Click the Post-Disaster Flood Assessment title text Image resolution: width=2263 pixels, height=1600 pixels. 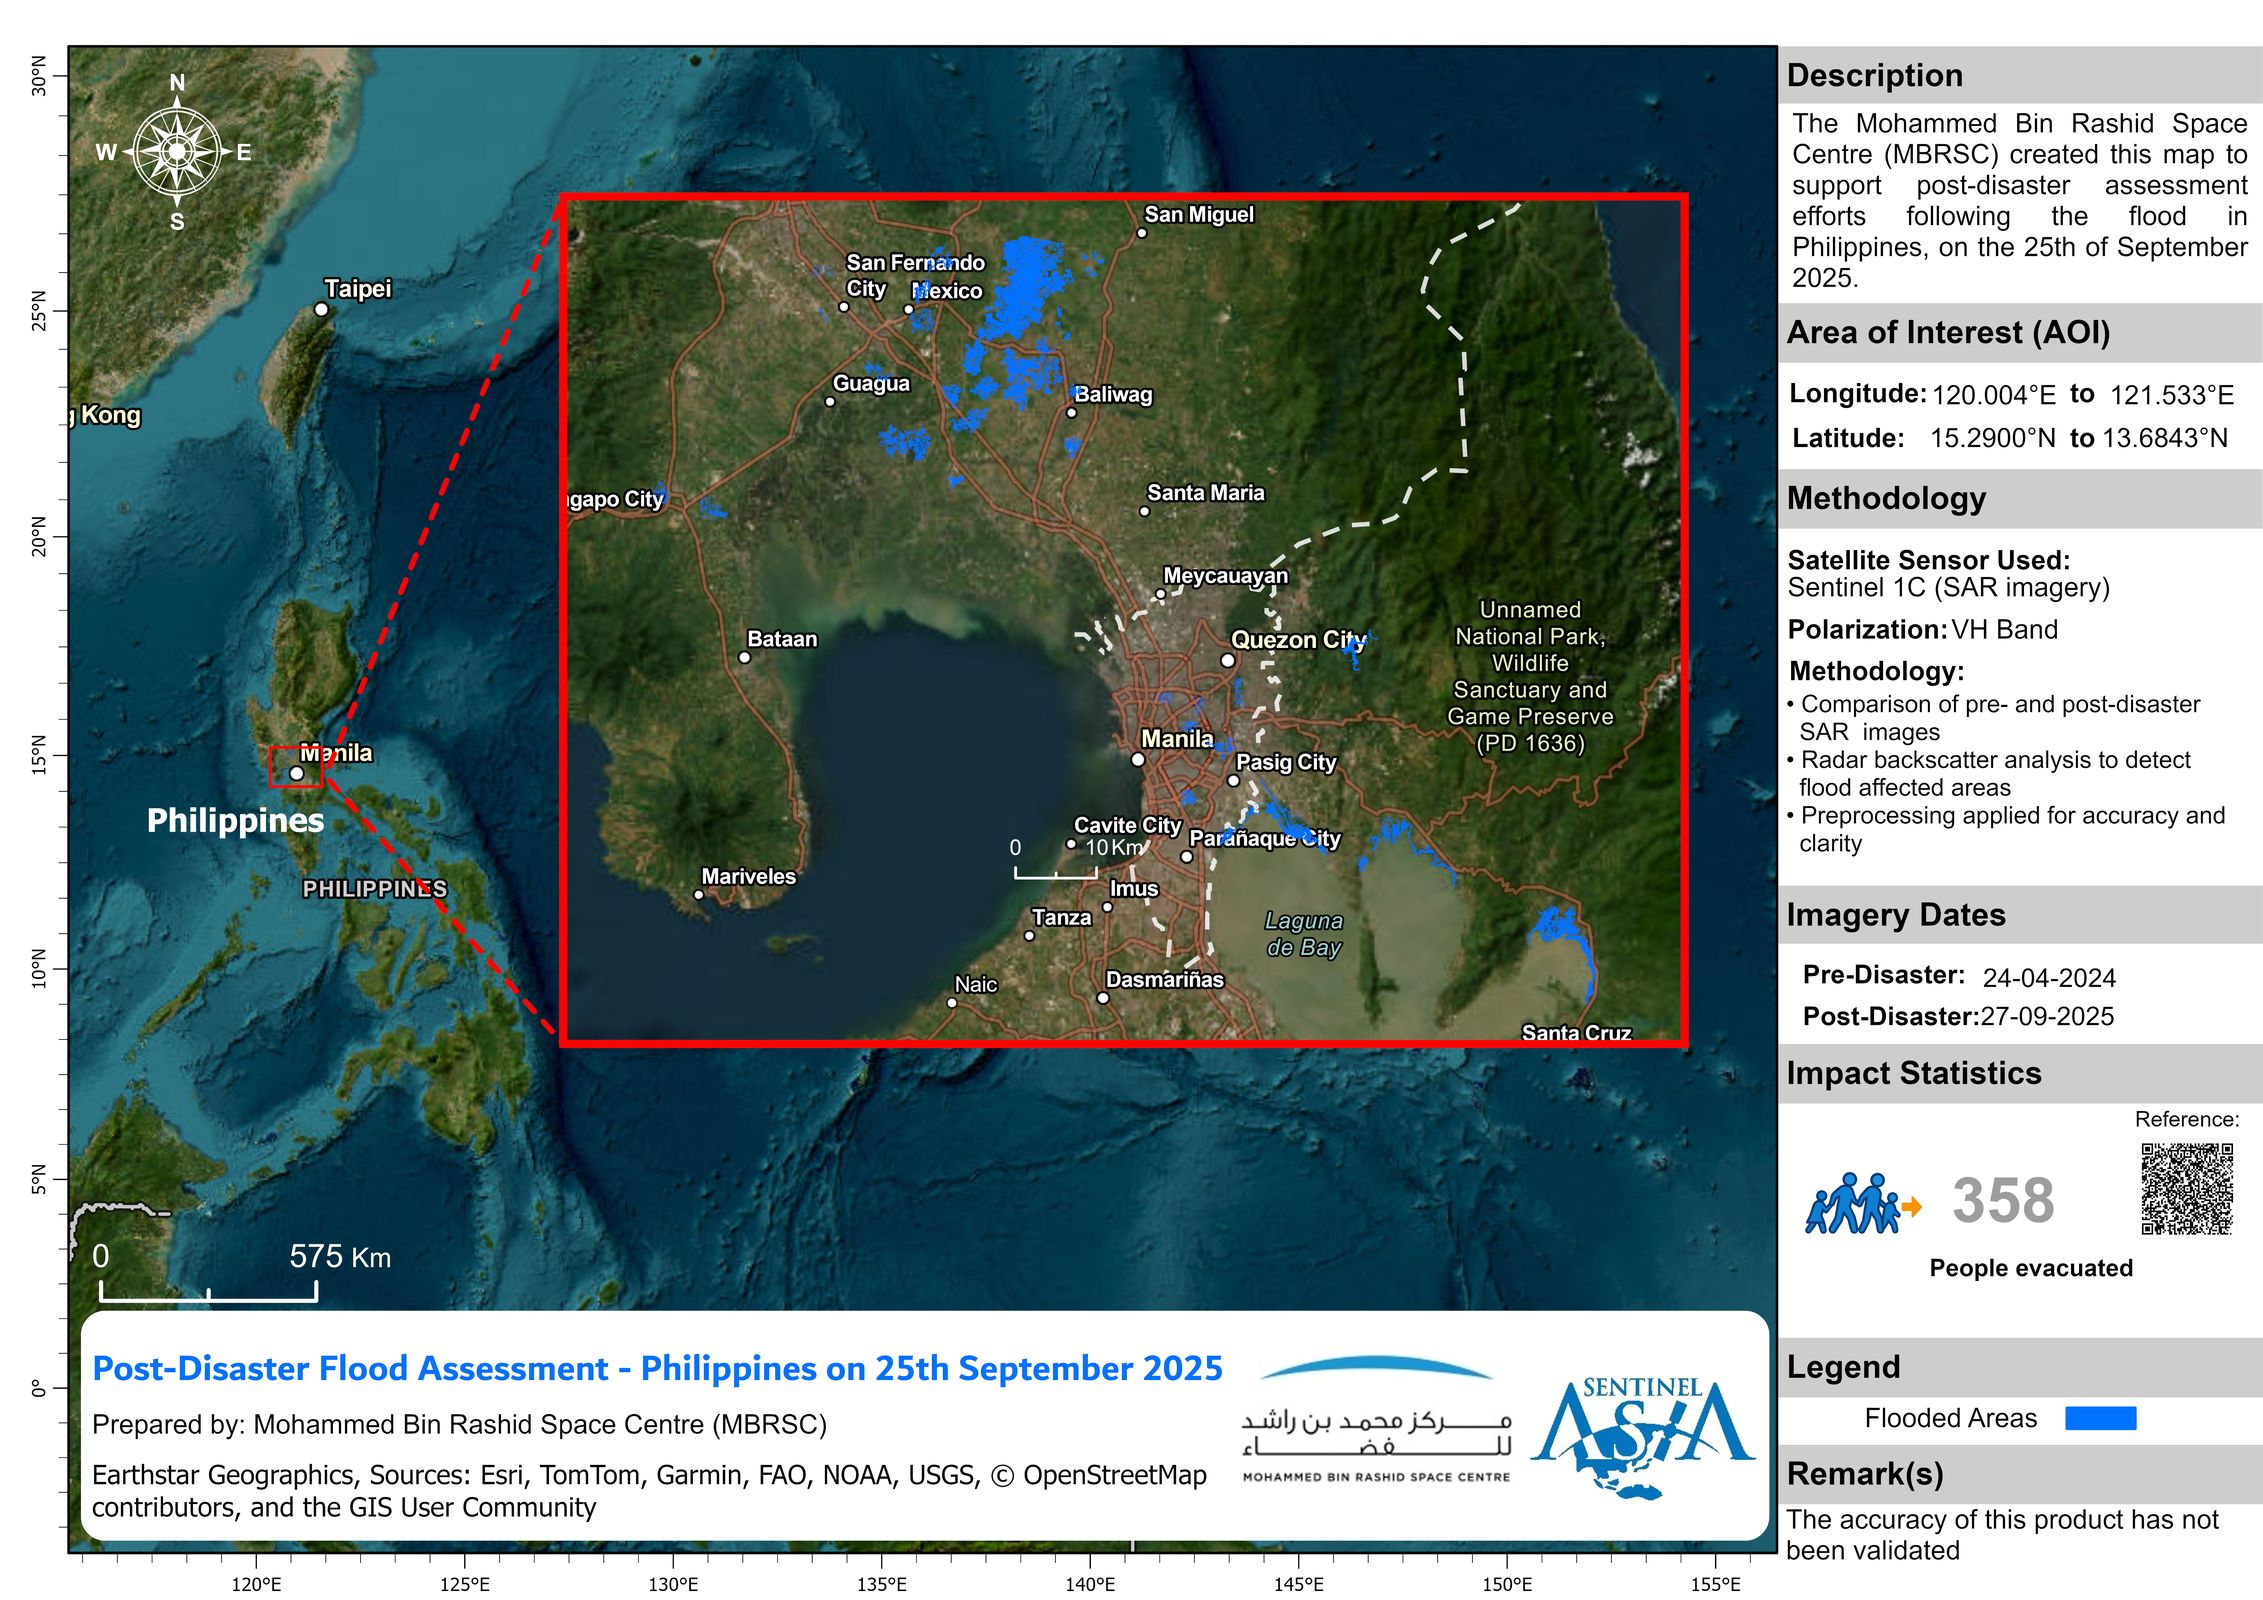pyautogui.click(x=657, y=1368)
